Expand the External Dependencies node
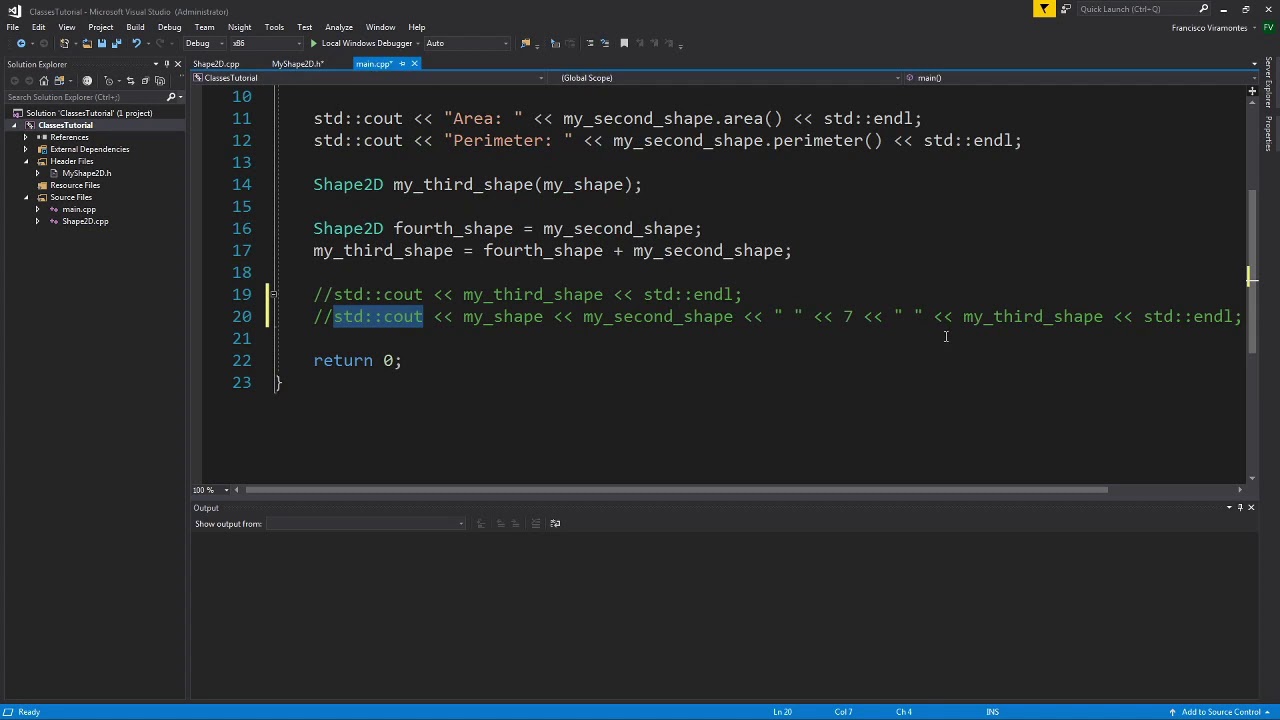This screenshot has height=720, width=1280. (x=26, y=149)
